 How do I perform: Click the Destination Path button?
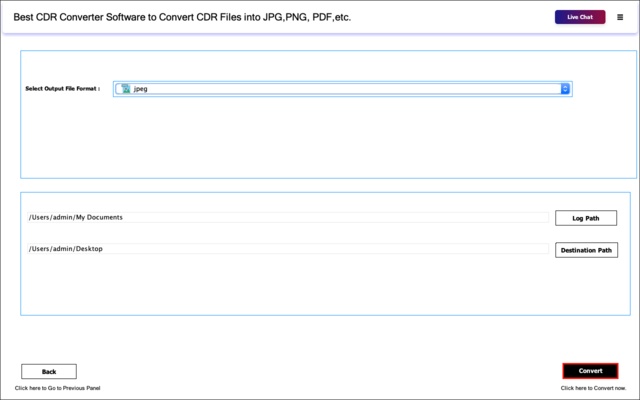pos(586,250)
